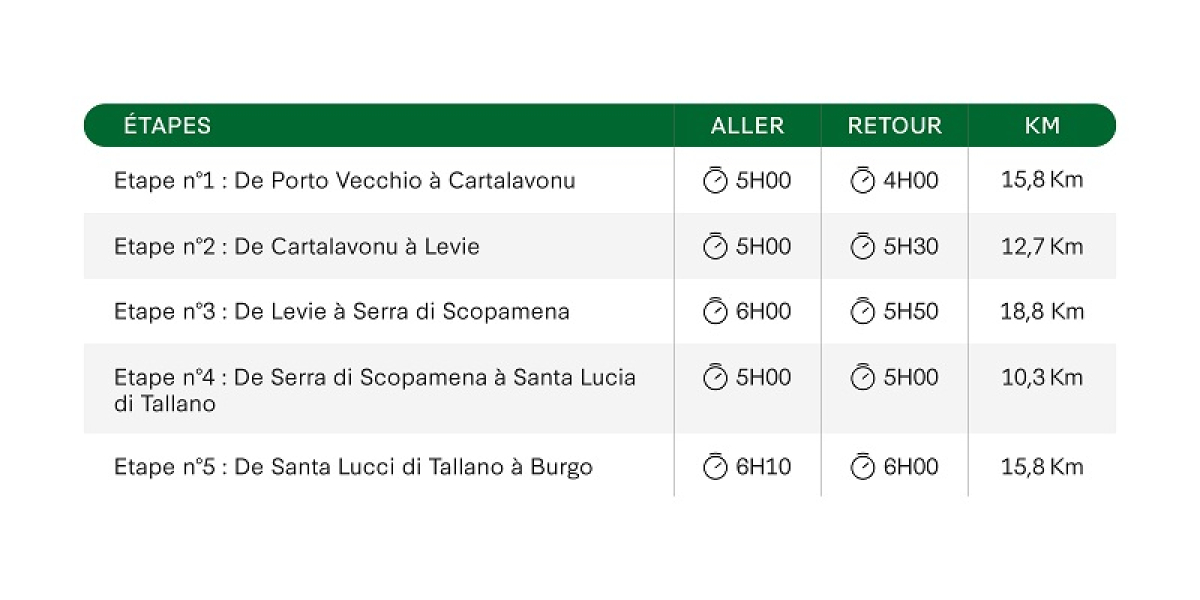Viewport: 1200px width, 600px height.
Task: Click the 18,8 Km distance value
Action: click(x=1042, y=311)
